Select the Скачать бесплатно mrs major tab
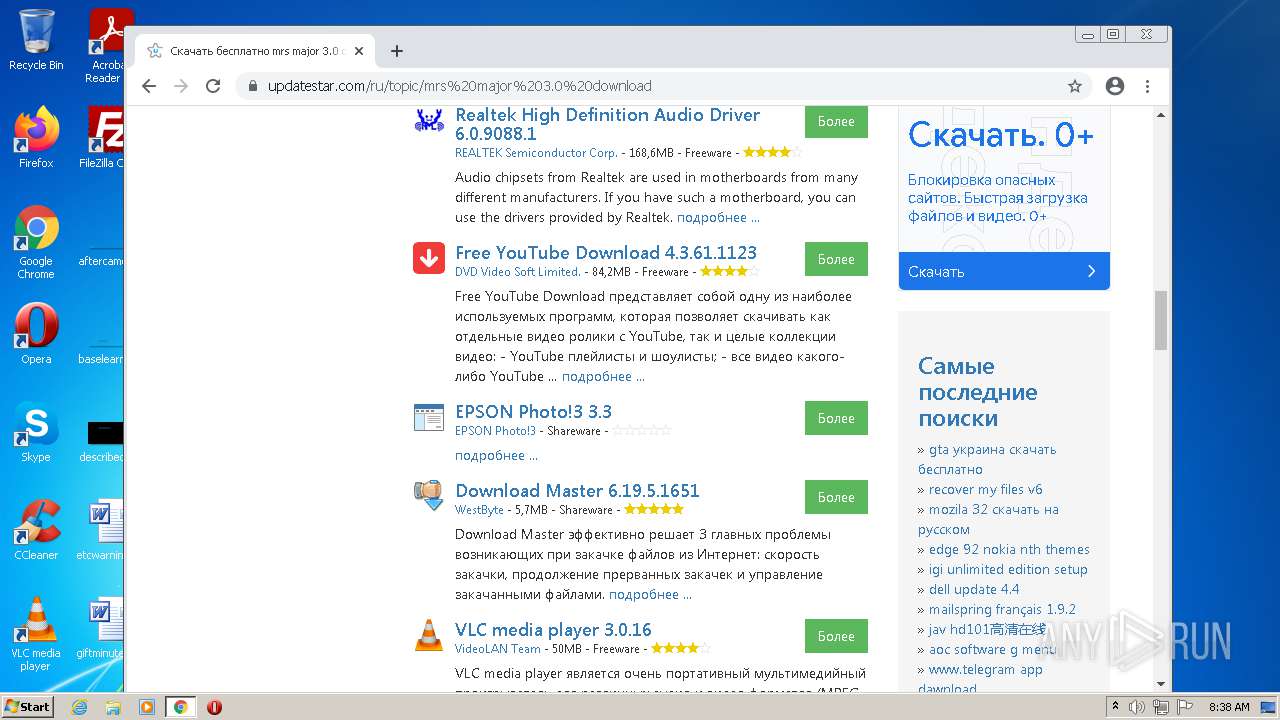Screen dimensions: 1280x720 pyautogui.click(x=254, y=51)
